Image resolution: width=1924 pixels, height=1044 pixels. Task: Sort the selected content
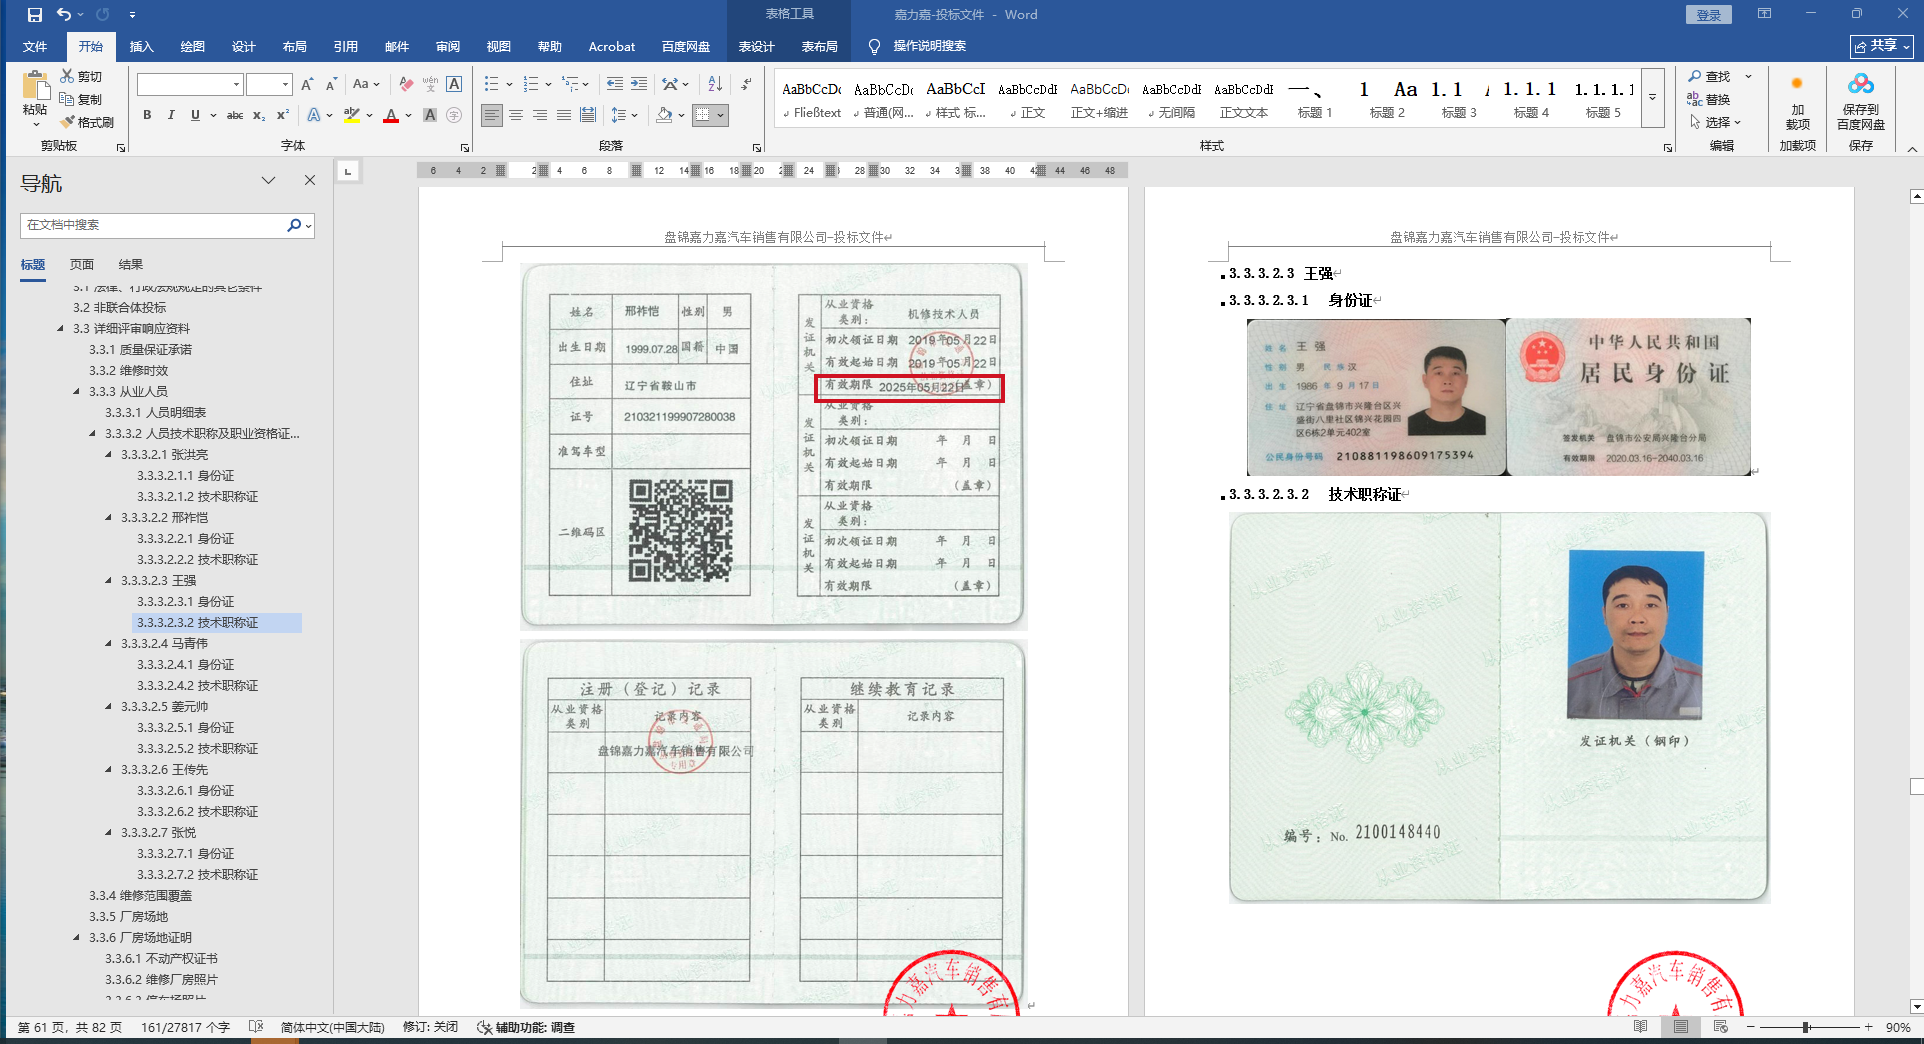(715, 84)
